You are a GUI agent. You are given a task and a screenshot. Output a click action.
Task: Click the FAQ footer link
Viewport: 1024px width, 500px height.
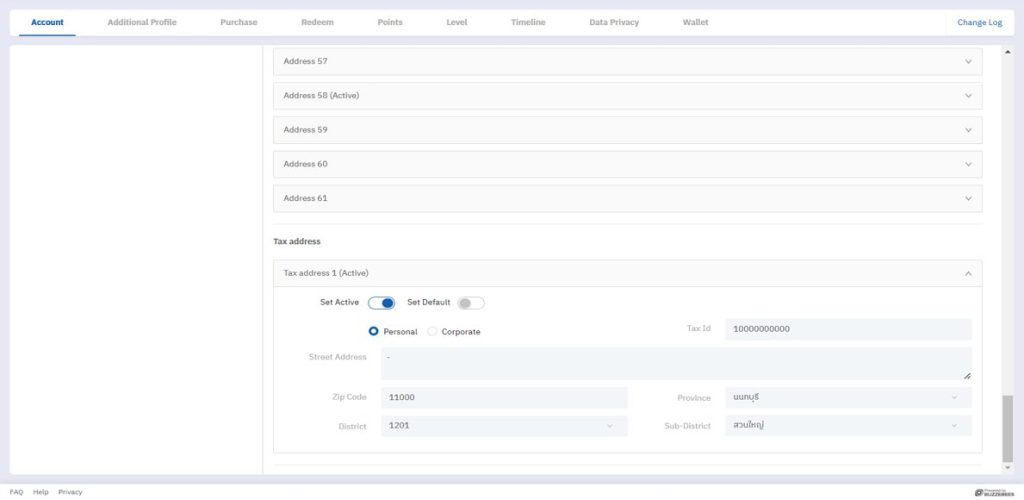pyautogui.click(x=16, y=492)
